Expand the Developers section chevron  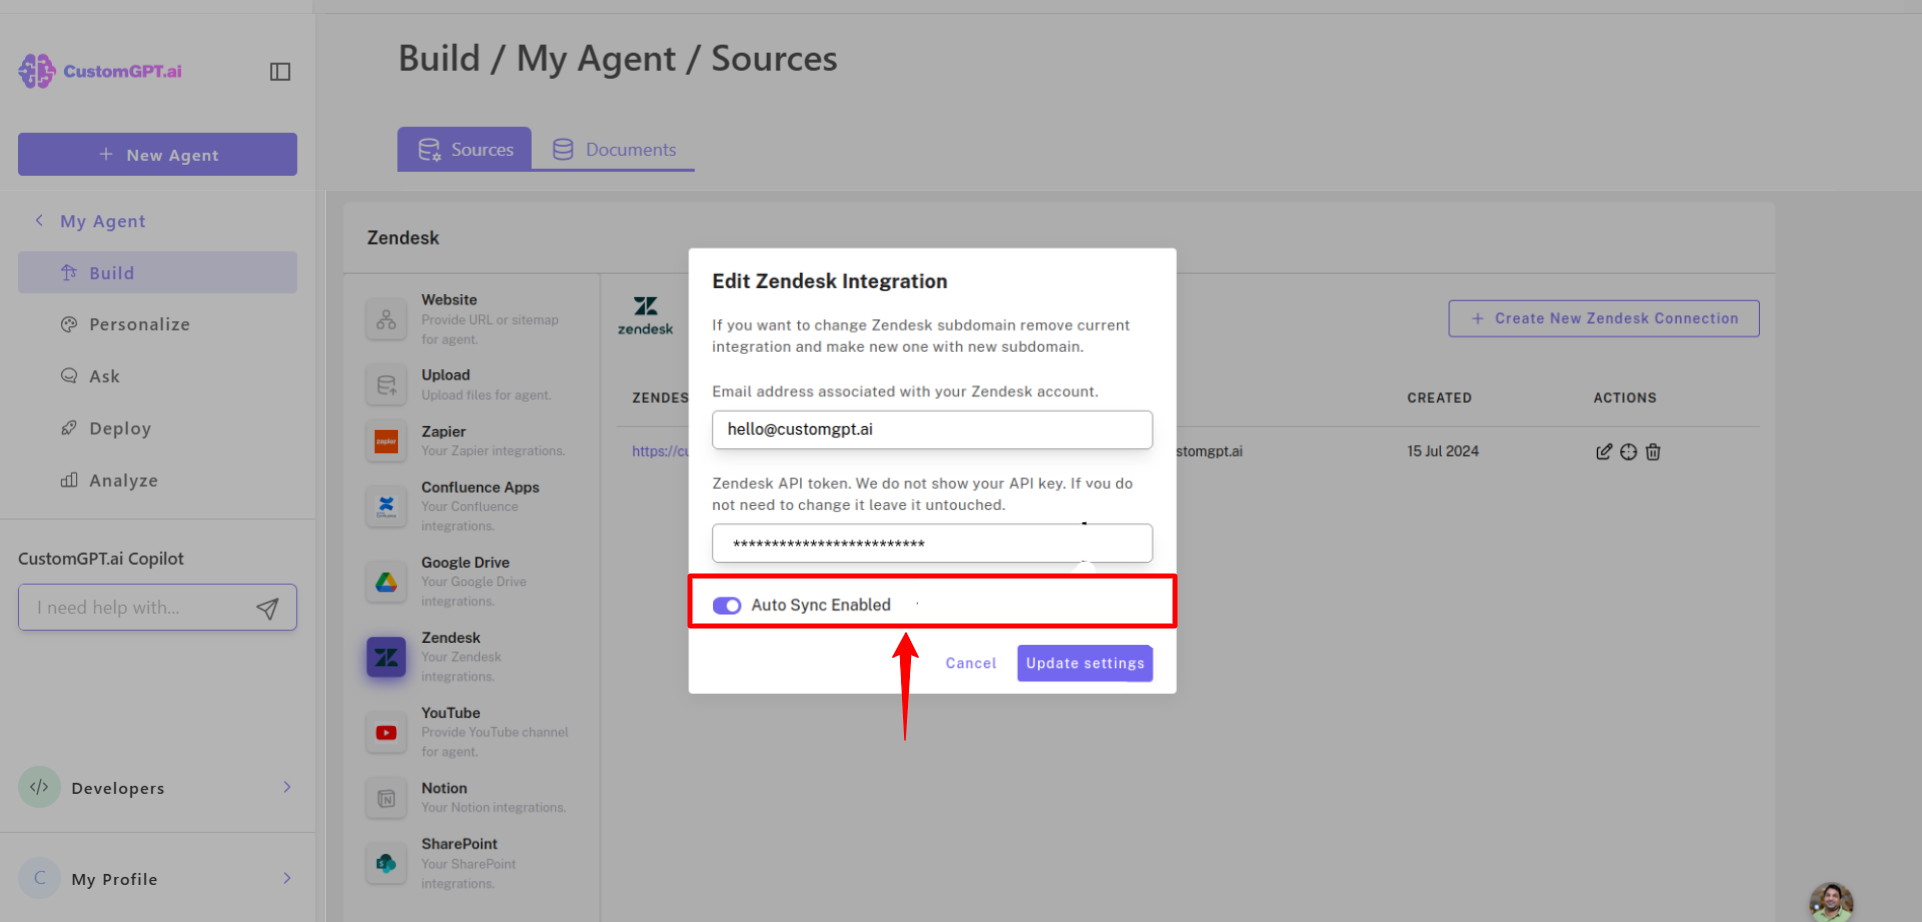tap(287, 787)
